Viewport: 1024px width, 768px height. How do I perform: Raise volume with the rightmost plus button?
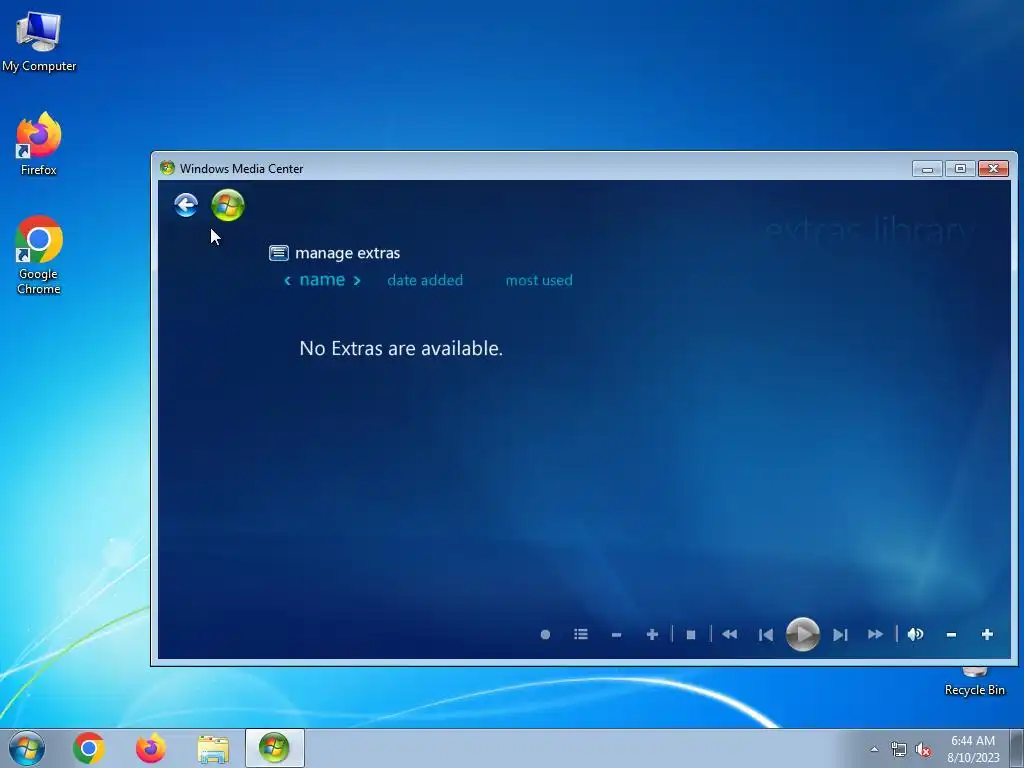(987, 634)
